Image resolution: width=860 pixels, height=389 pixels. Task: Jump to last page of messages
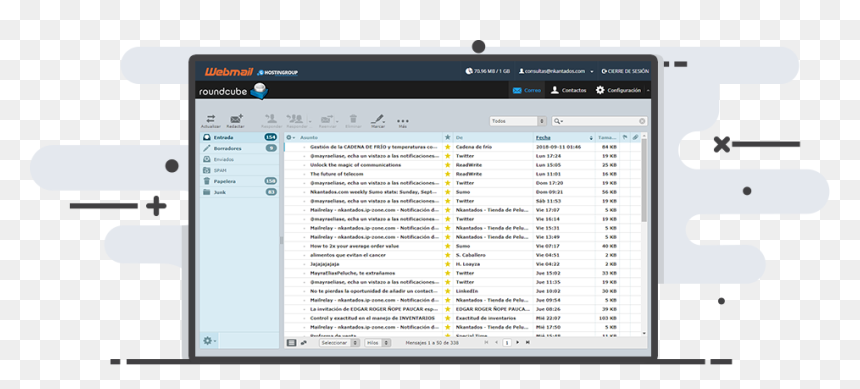click(528, 342)
